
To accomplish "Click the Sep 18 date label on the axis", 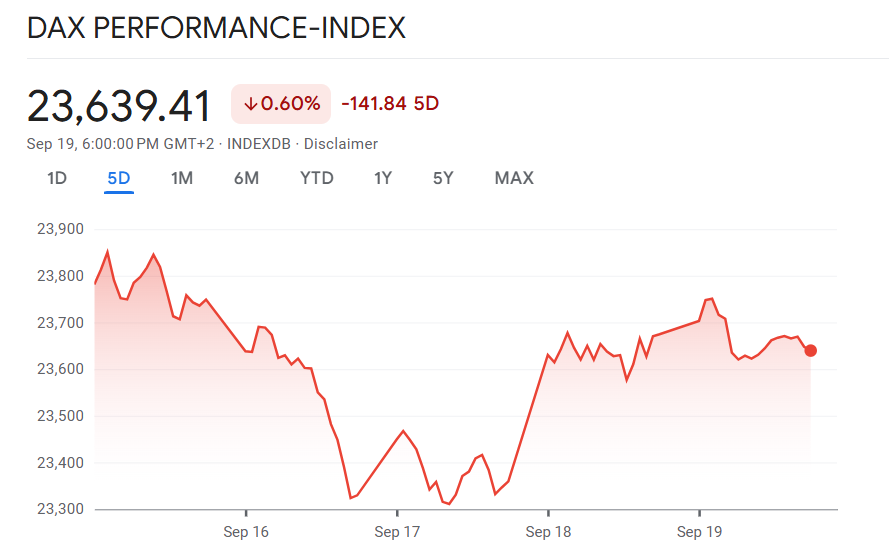I will (x=548, y=532).
